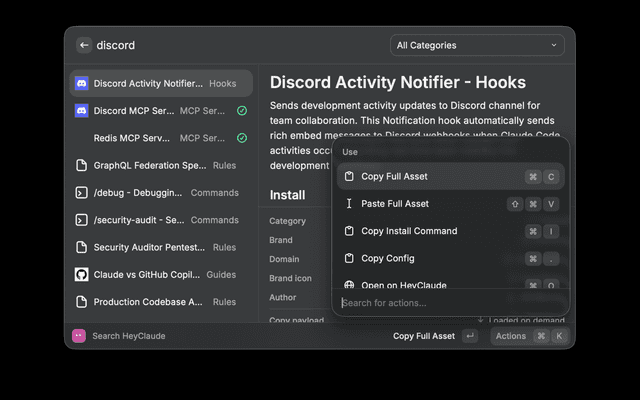Select Security Auditor Pentest Rules row
640x400 pixels.
(161, 247)
